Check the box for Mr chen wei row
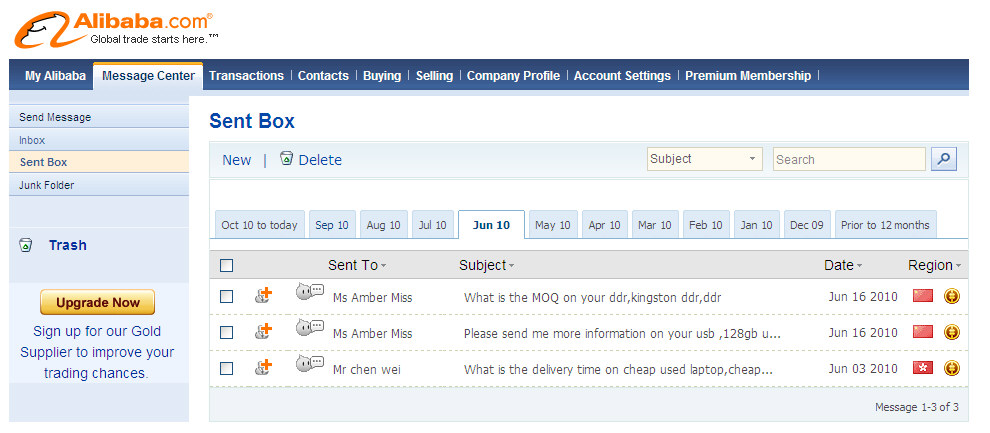 tap(226, 368)
